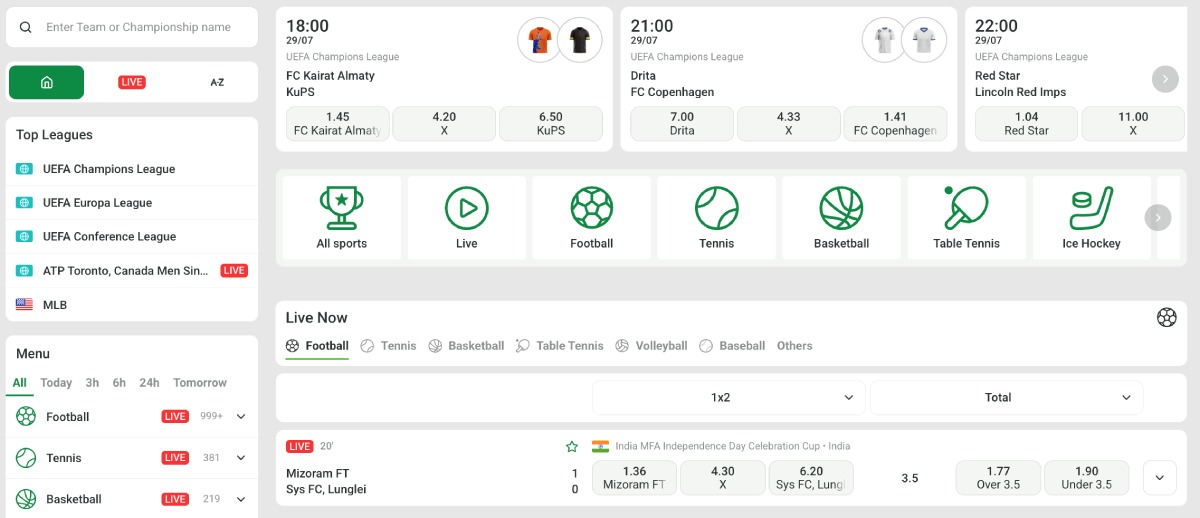
Task: Show next featured matches carousel arrow
Action: tap(1165, 79)
